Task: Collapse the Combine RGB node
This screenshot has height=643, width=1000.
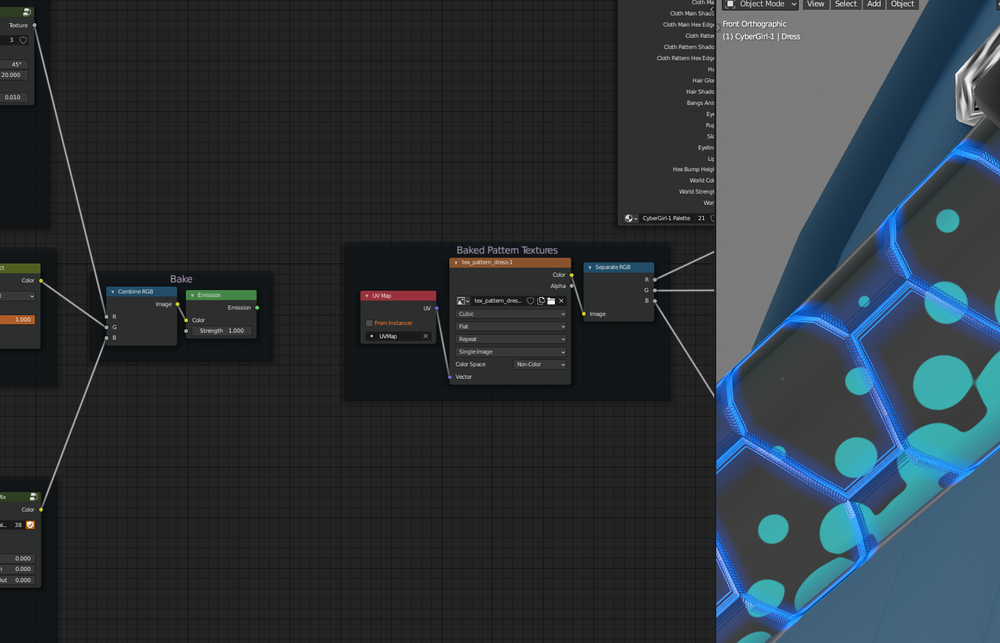Action: 113,292
